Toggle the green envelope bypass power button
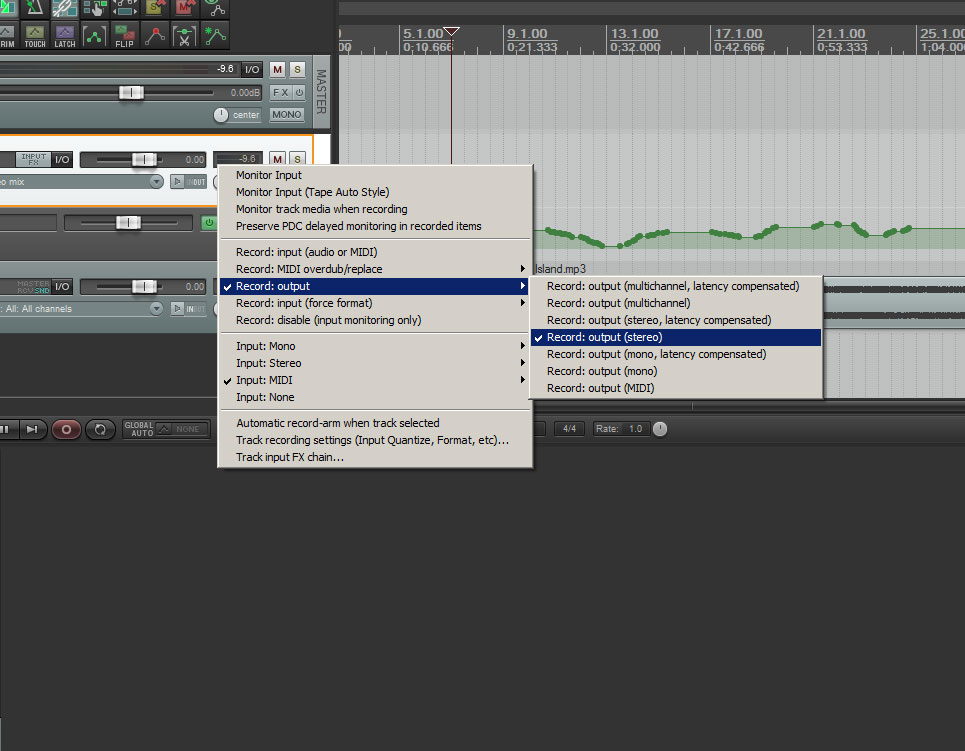 [x=209, y=223]
